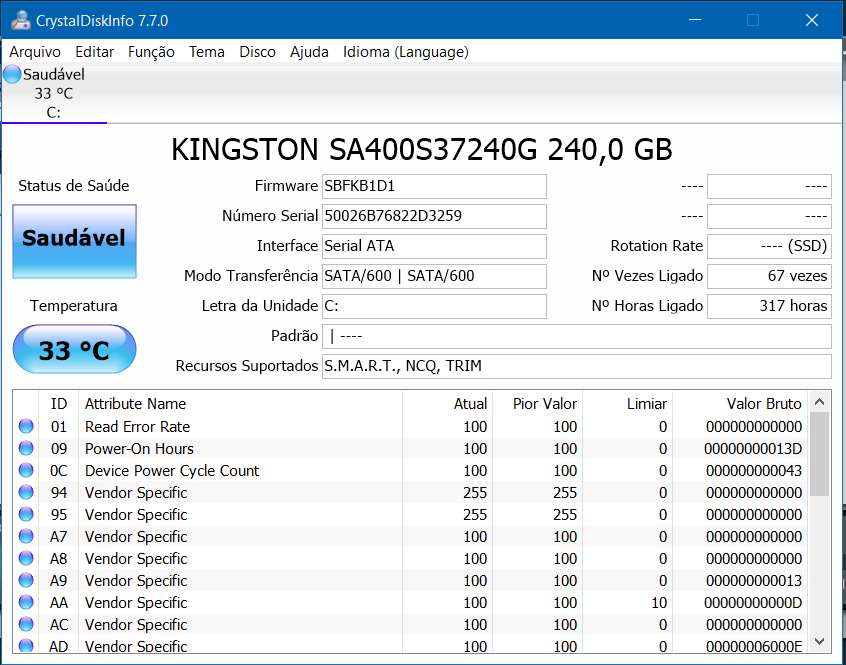Click the transfer mode field SATA/600 | SATA/600
Viewport: 846px width, 665px height.
pos(434,276)
